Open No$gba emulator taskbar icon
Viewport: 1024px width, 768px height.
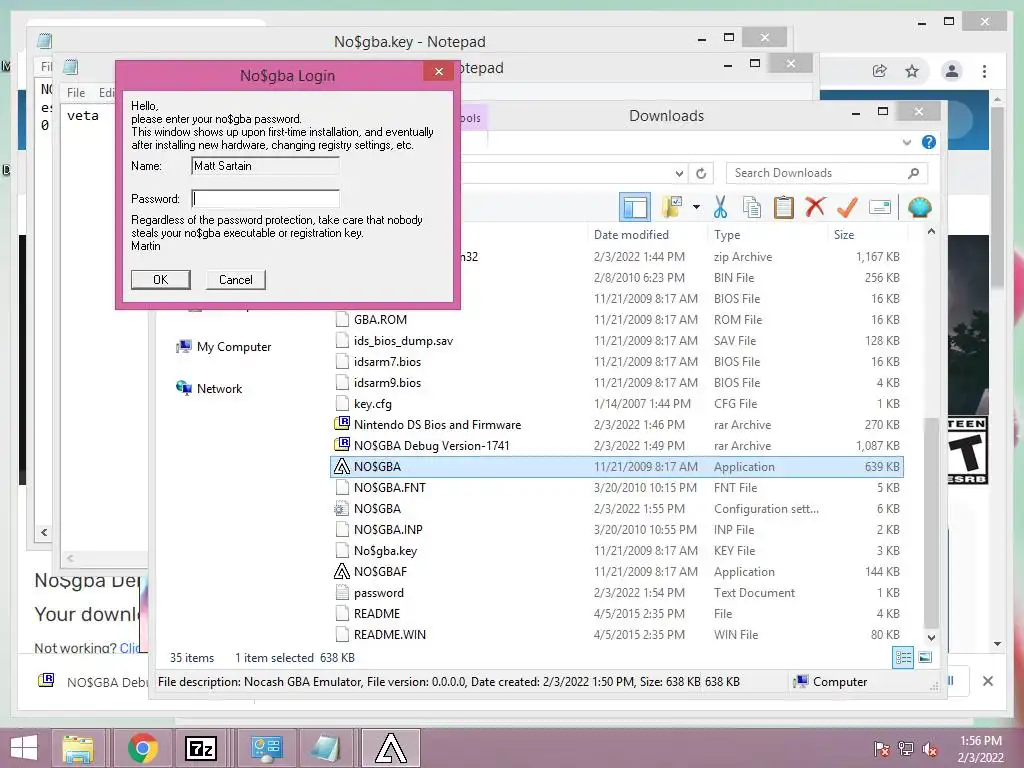pos(391,748)
